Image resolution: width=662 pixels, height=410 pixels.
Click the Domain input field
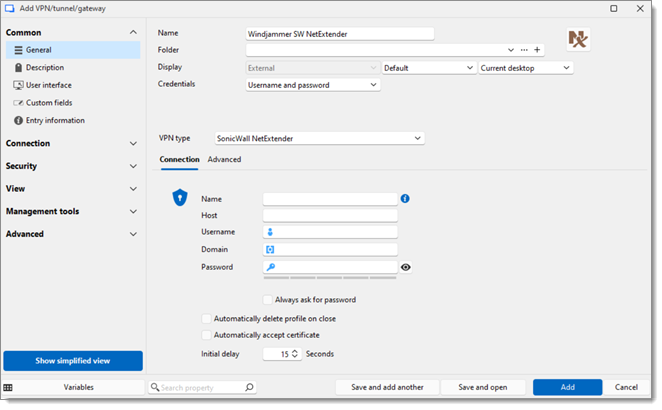[330, 250]
